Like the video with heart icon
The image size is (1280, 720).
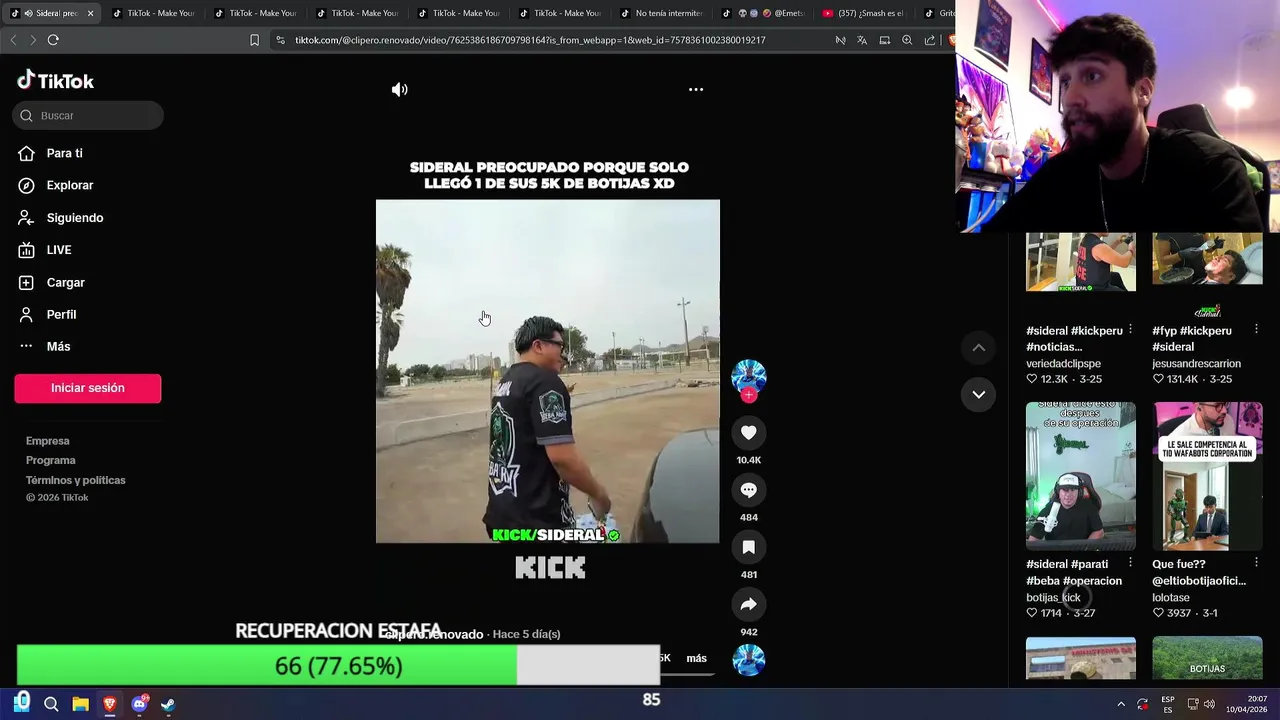(x=748, y=432)
